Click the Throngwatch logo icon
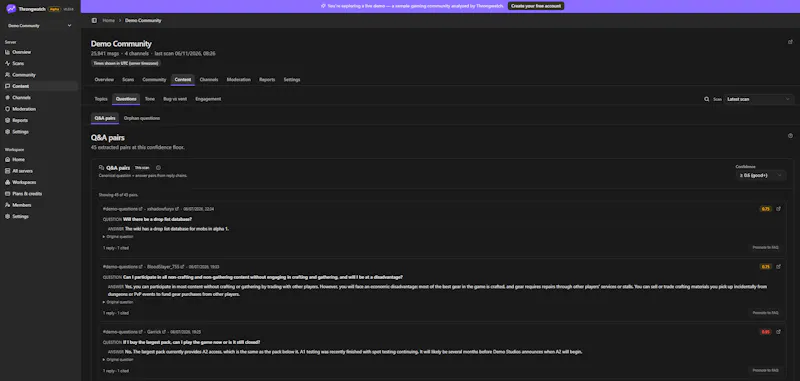Viewport: 800px width, 381px height. (x=11, y=8)
